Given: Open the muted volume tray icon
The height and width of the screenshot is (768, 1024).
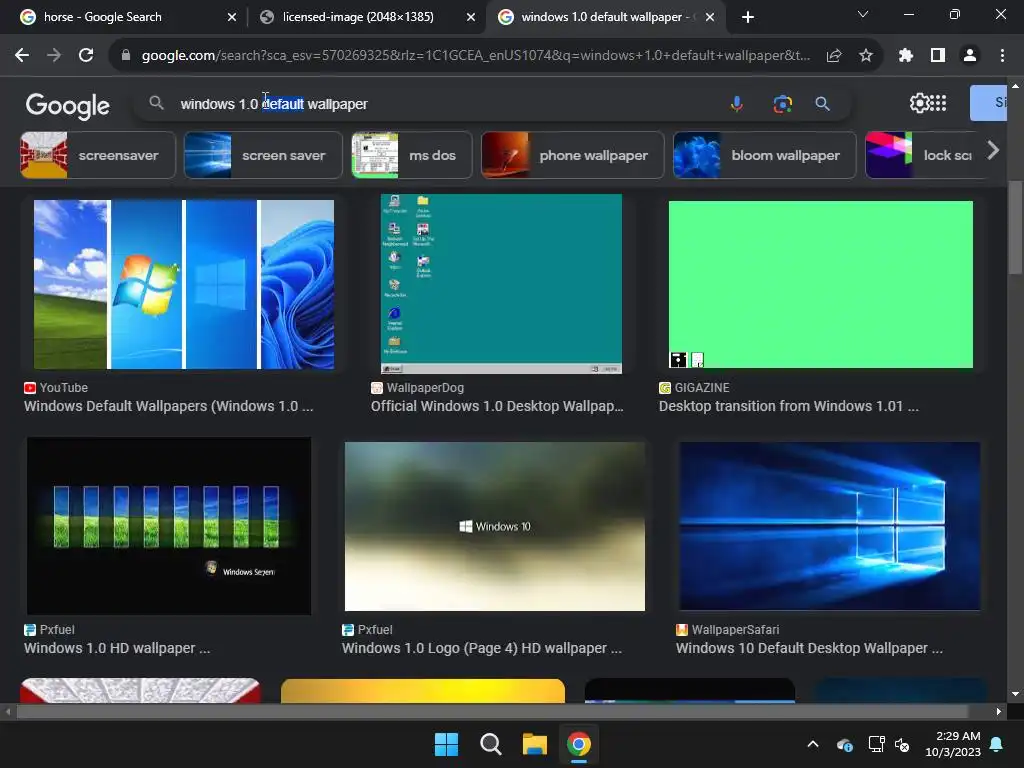Looking at the screenshot, I should (x=902, y=744).
